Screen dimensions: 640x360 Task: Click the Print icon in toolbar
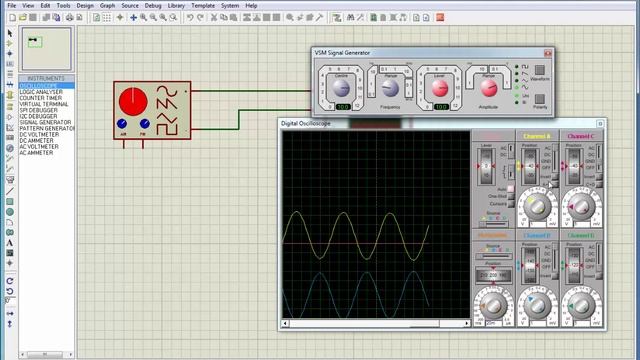click(x=70, y=18)
